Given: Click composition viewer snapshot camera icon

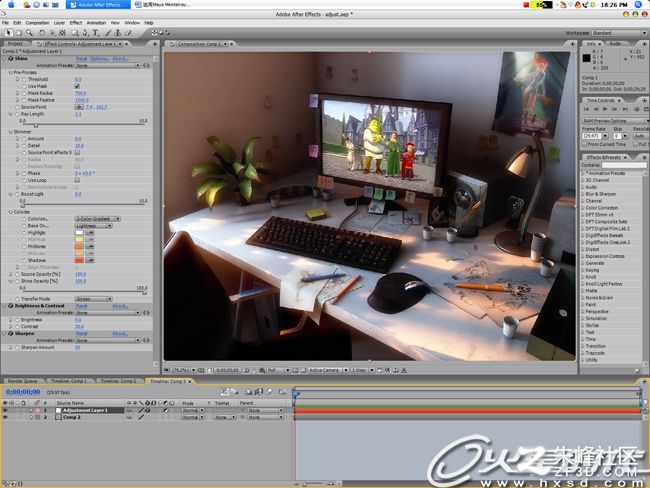Looking at the screenshot, I should tap(246, 370).
